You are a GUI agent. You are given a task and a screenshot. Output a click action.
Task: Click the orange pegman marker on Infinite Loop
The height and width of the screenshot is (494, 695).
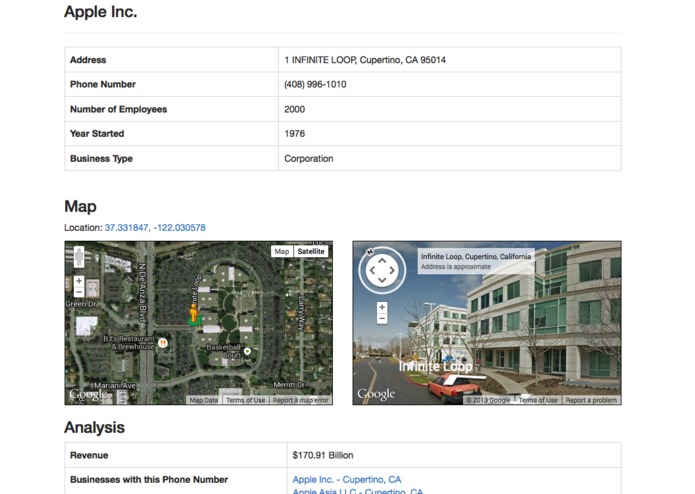(x=194, y=314)
